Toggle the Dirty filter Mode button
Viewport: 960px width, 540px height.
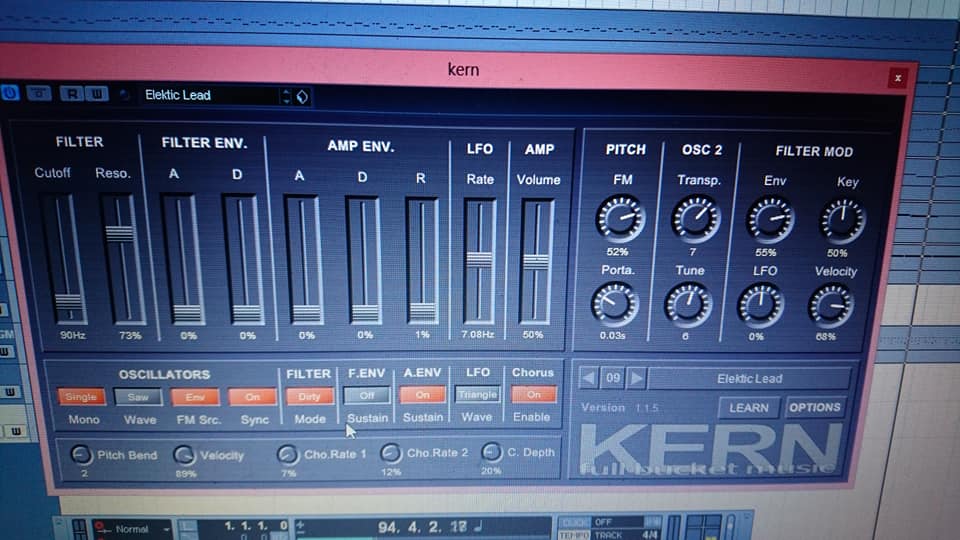tap(309, 396)
